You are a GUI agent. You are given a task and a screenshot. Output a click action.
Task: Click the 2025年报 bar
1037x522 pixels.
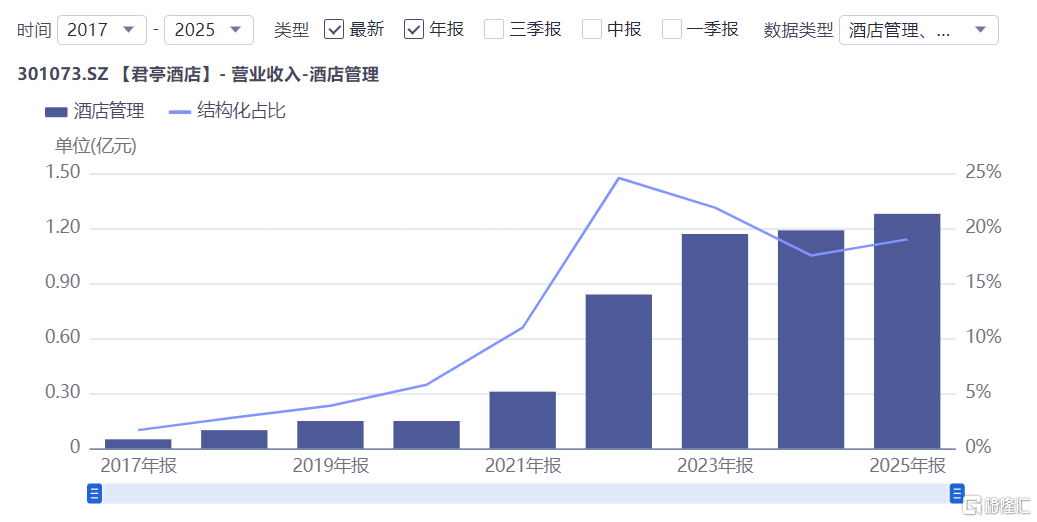coord(907,331)
